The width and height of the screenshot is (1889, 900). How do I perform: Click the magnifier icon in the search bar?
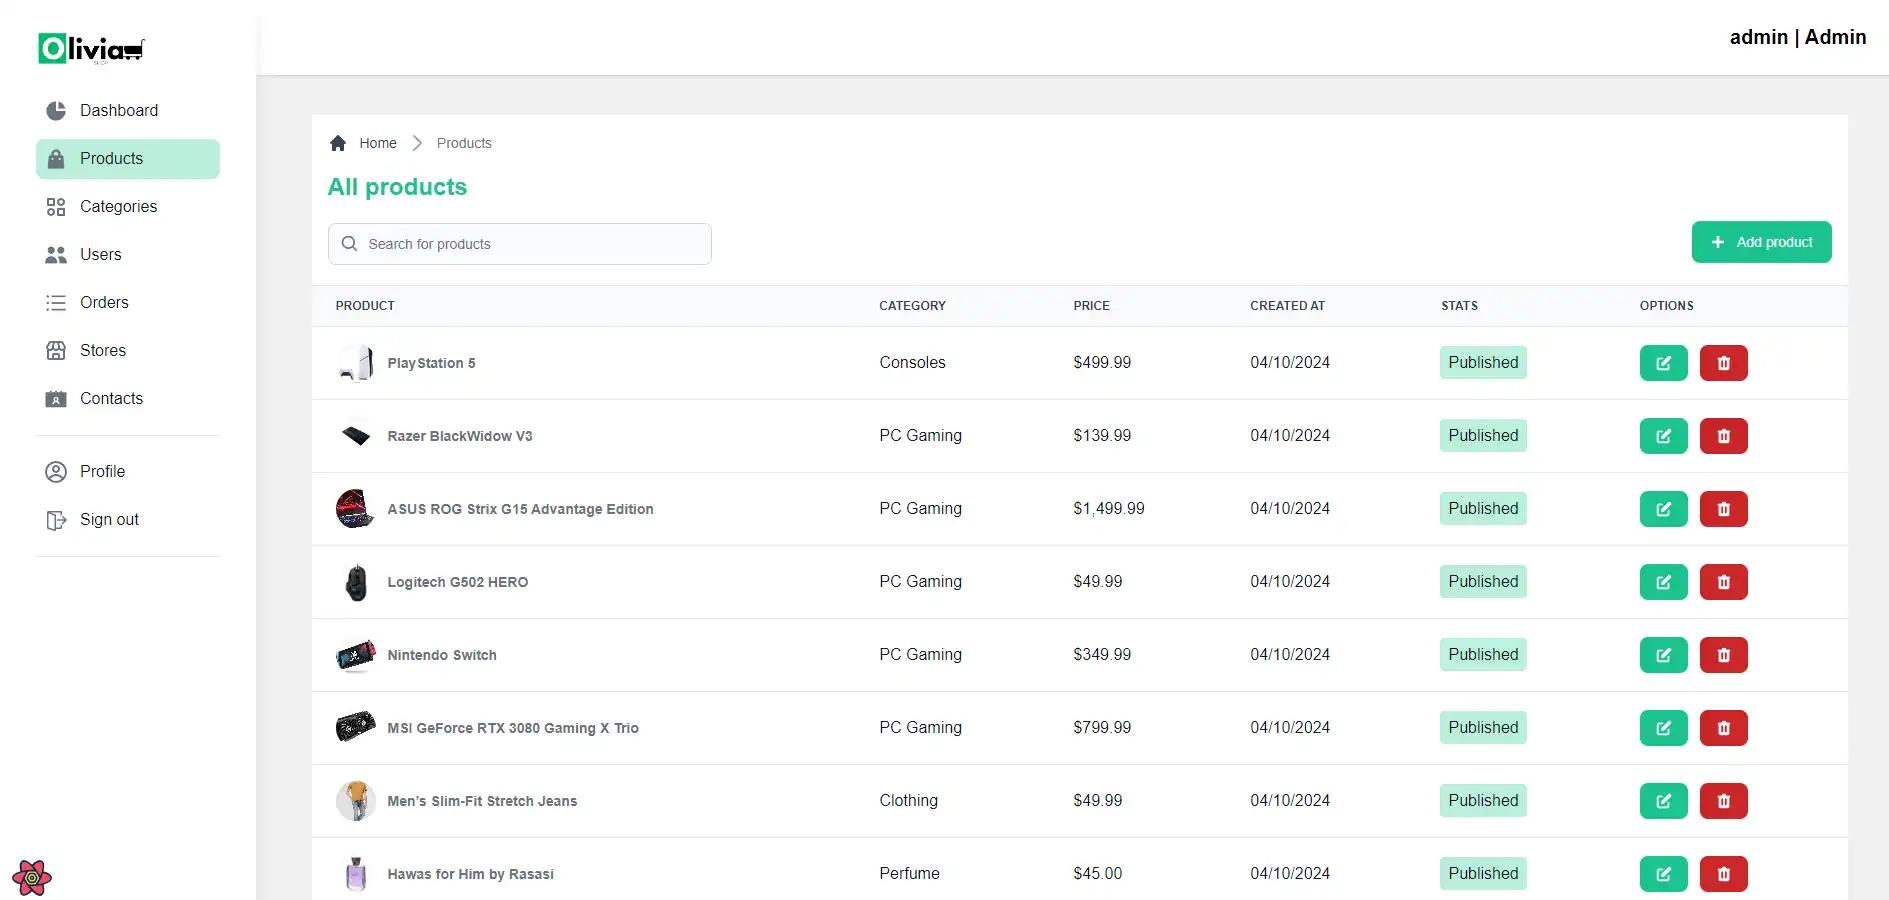pyautogui.click(x=348, y=244)
